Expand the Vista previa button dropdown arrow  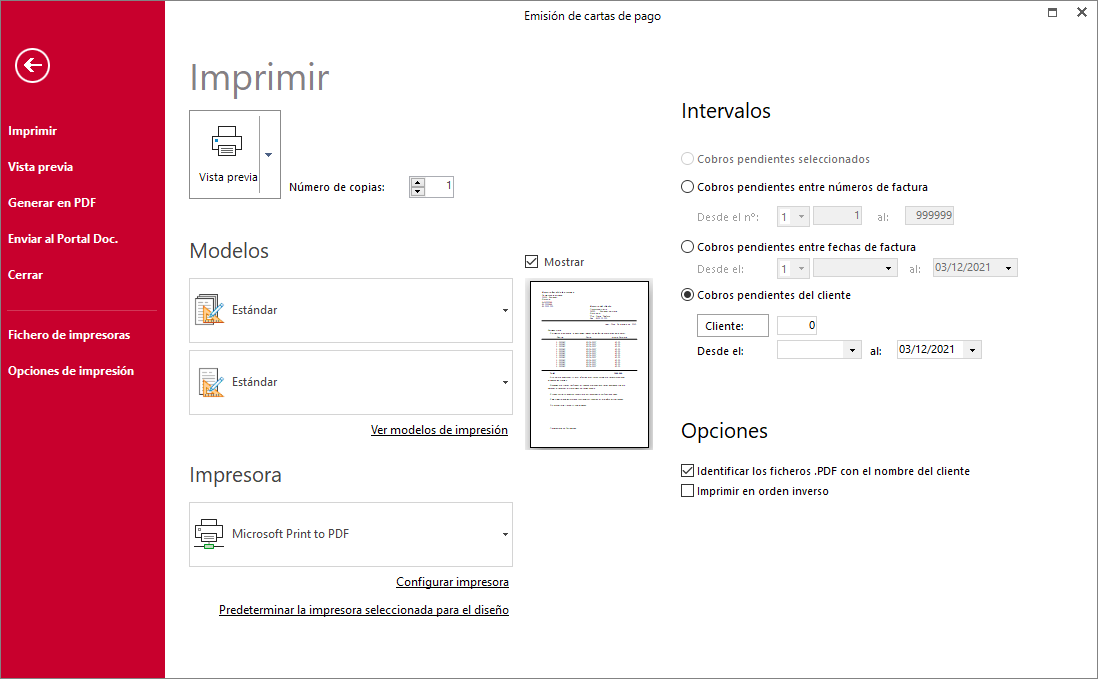[x=268, y=155]
